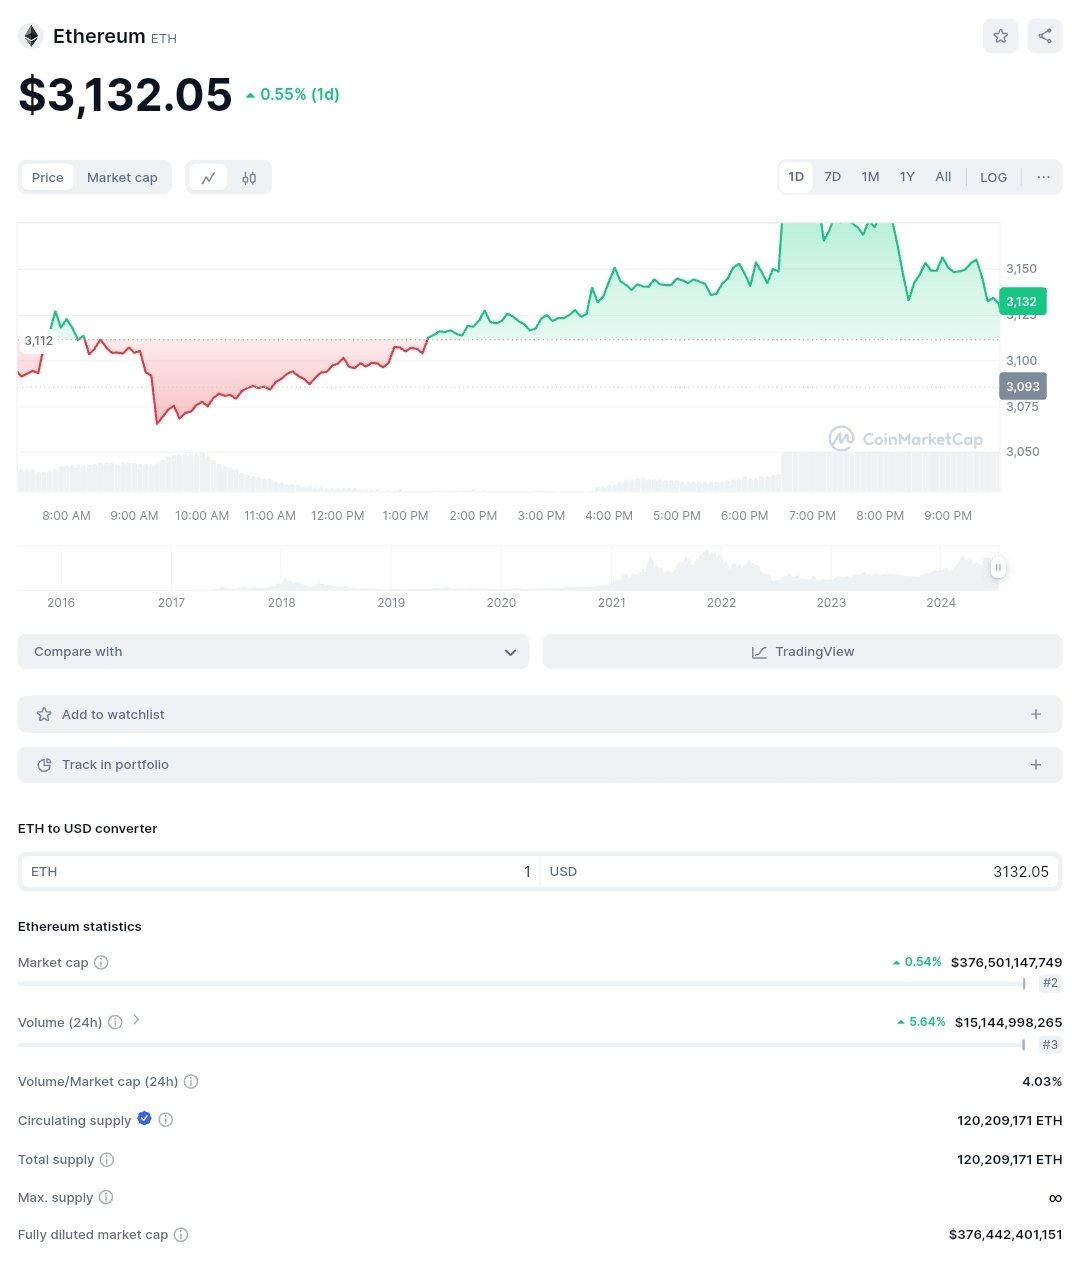Click the plus icon on Add to watchlist
This screenshot has width=1080, height=1276.
pyautogui.click(x=1036, y=714)
